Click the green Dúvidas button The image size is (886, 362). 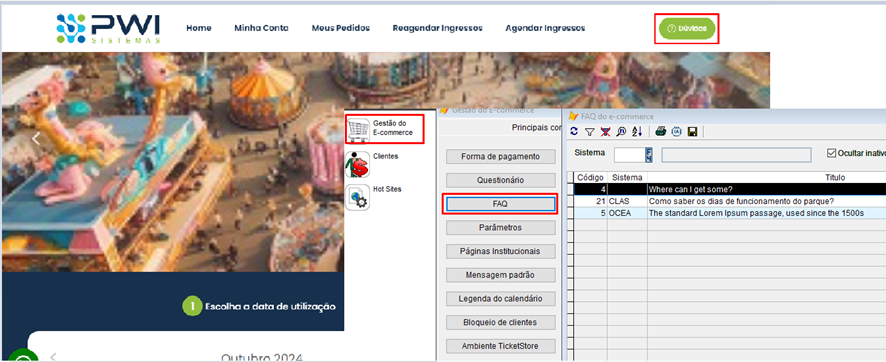tap(687, 28)
